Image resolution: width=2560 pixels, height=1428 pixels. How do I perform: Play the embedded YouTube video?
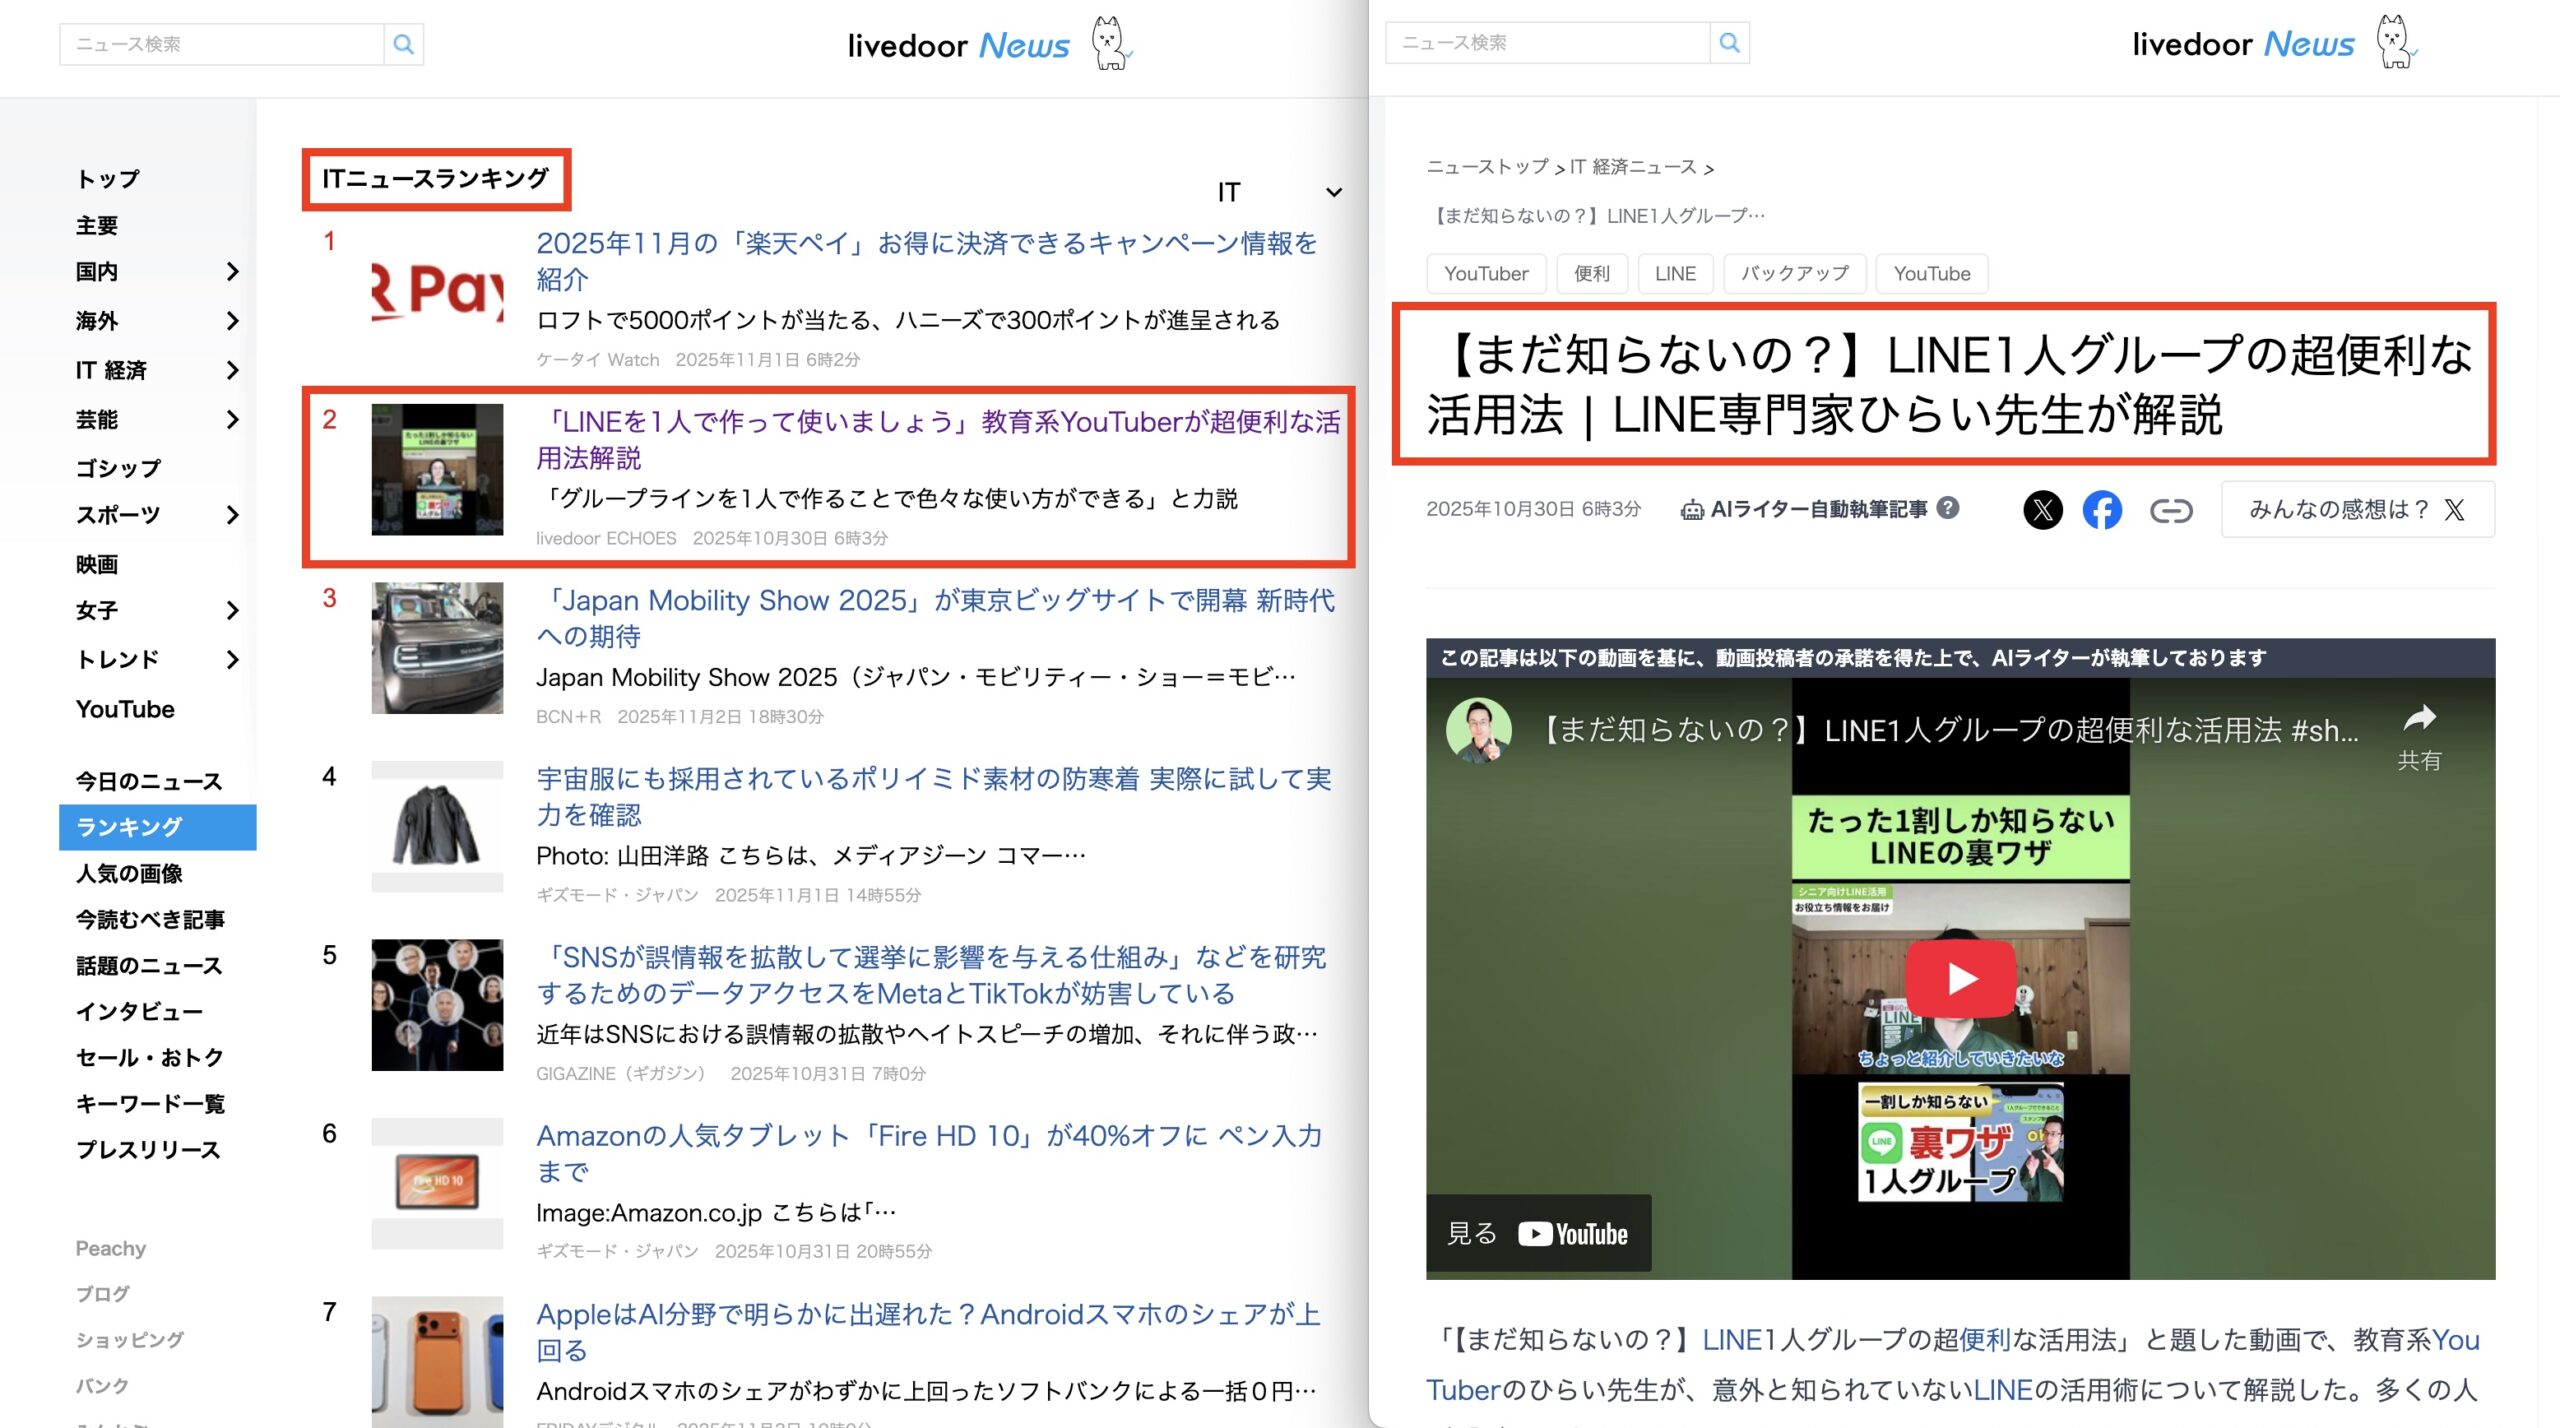point(1960,978)
